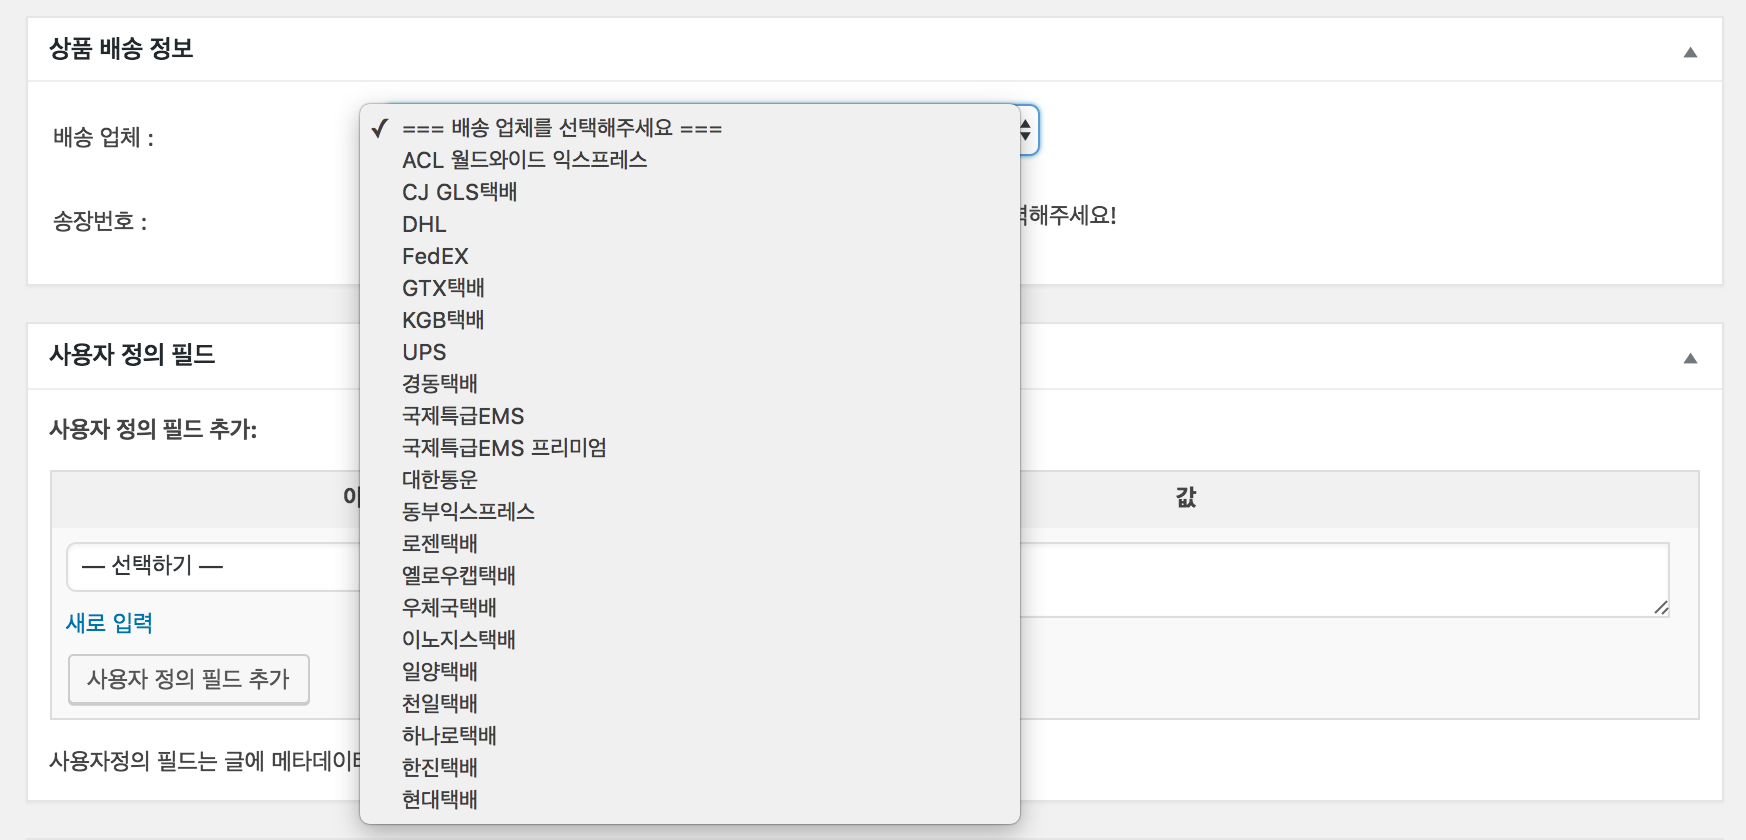
Task: Click the 값 column header
Action: pos(1186,497)
